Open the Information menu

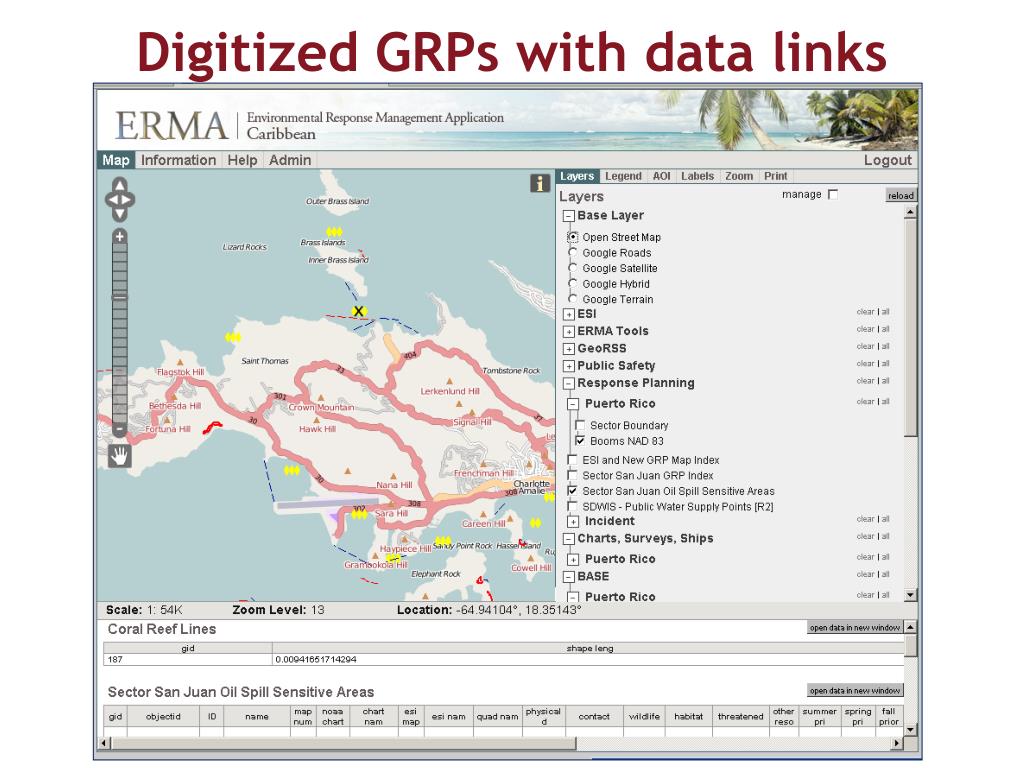[x=178, y=160]
